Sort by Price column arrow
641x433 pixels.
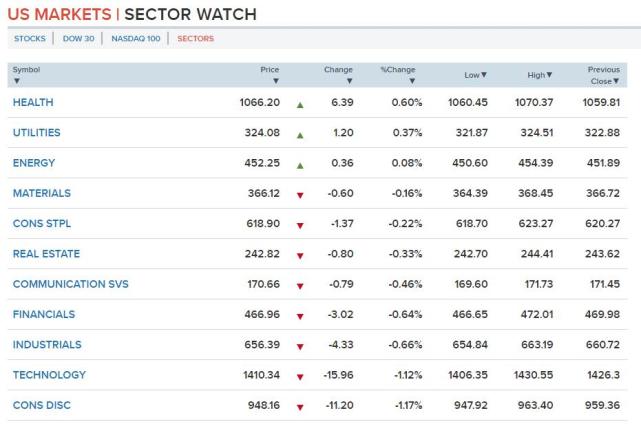pyautogui.click(x=276, y=81)
